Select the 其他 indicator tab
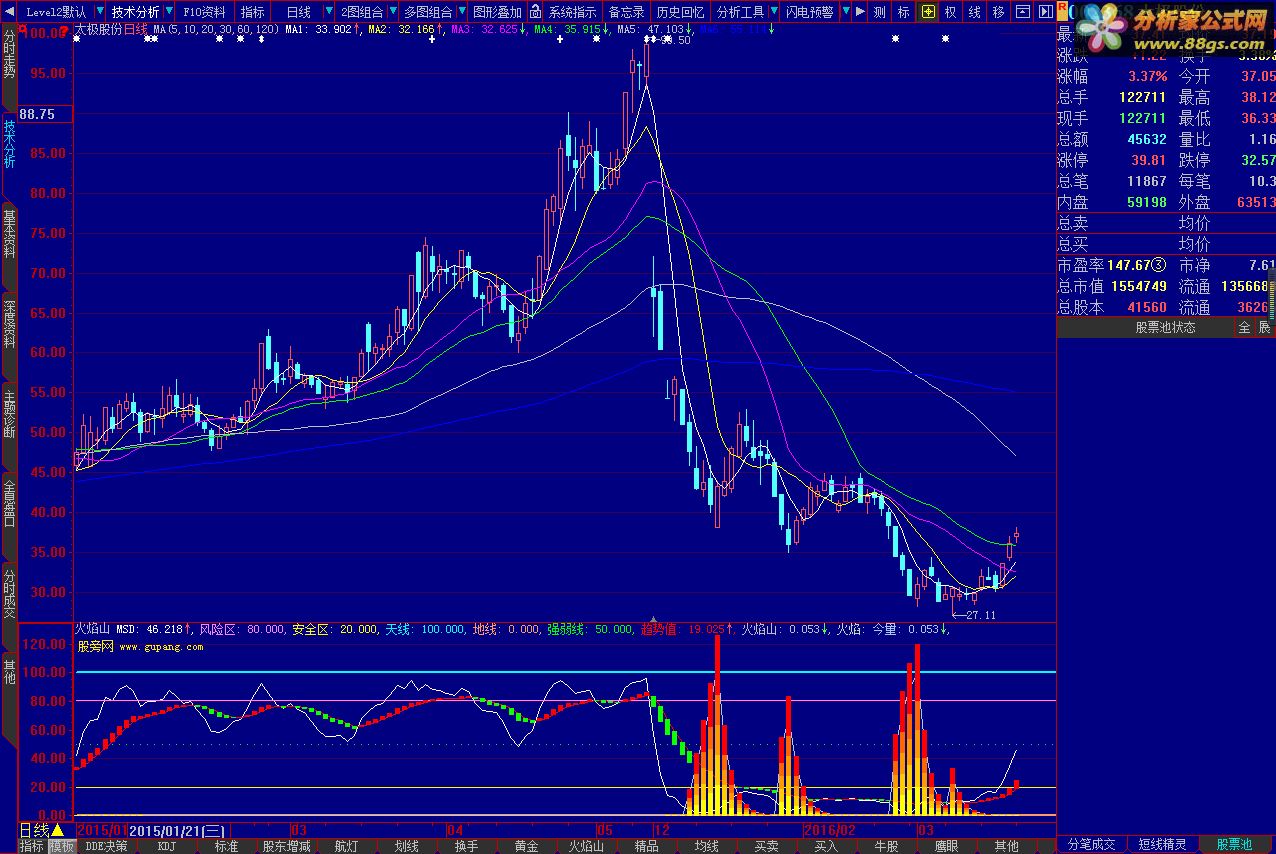 [1006, 845]
